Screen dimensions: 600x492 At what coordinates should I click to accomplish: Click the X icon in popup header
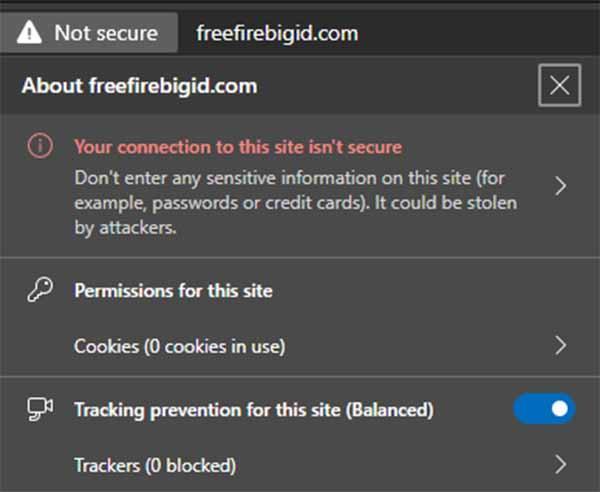[559, 85]
